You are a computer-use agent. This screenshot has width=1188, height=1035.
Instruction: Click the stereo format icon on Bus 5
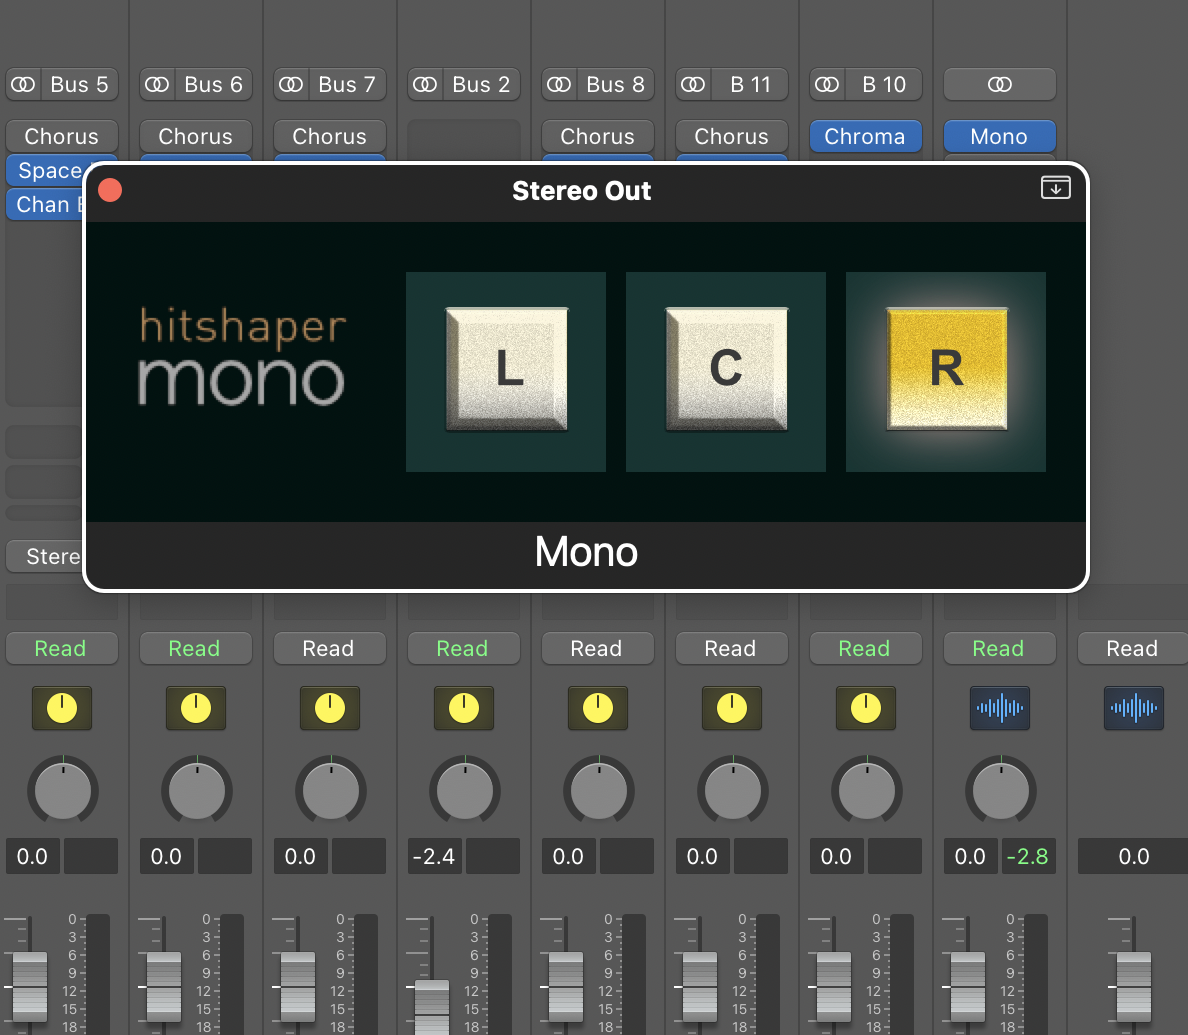[23, 85]
